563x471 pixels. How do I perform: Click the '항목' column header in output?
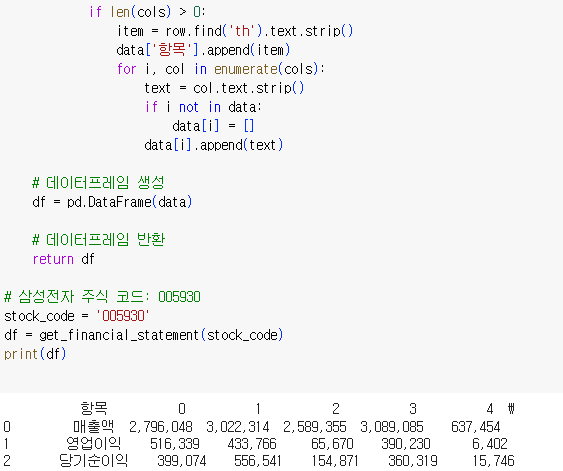[94, 409]
